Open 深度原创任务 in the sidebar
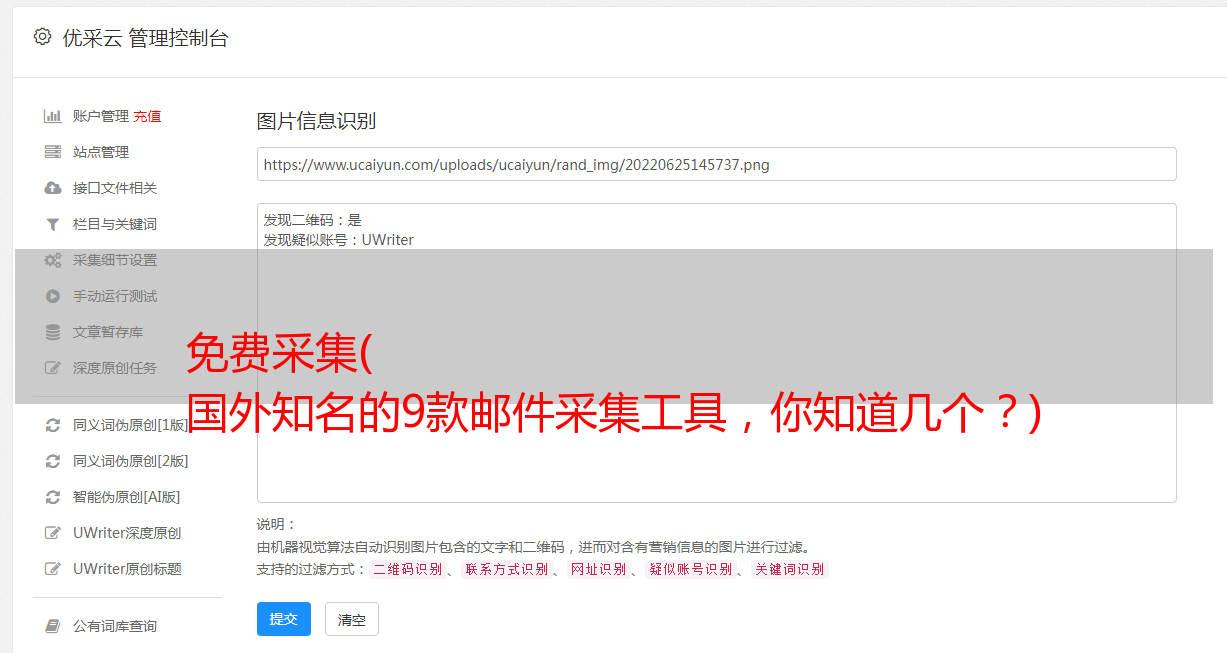The width and height of the screenshot is (1227, 653). 115,368
